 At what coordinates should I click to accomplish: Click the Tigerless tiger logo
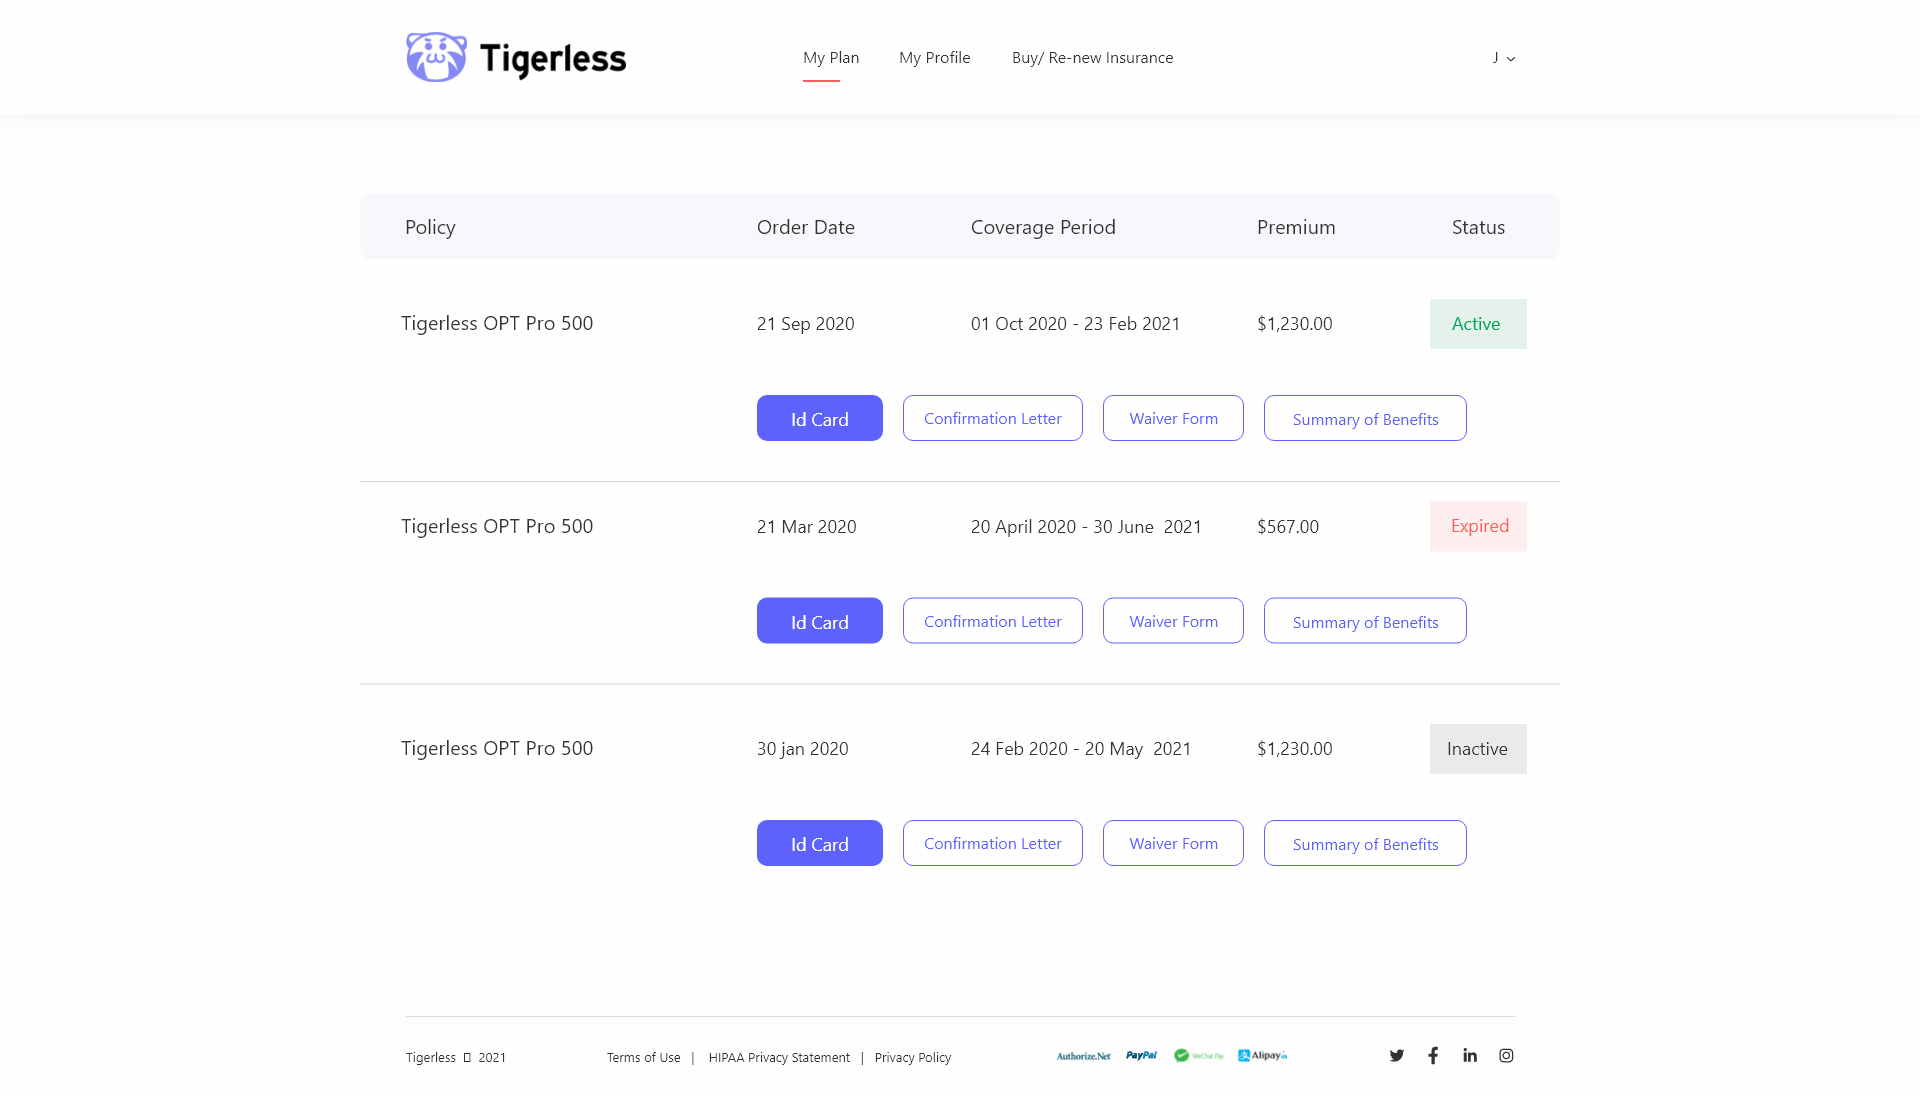(436, 57)
